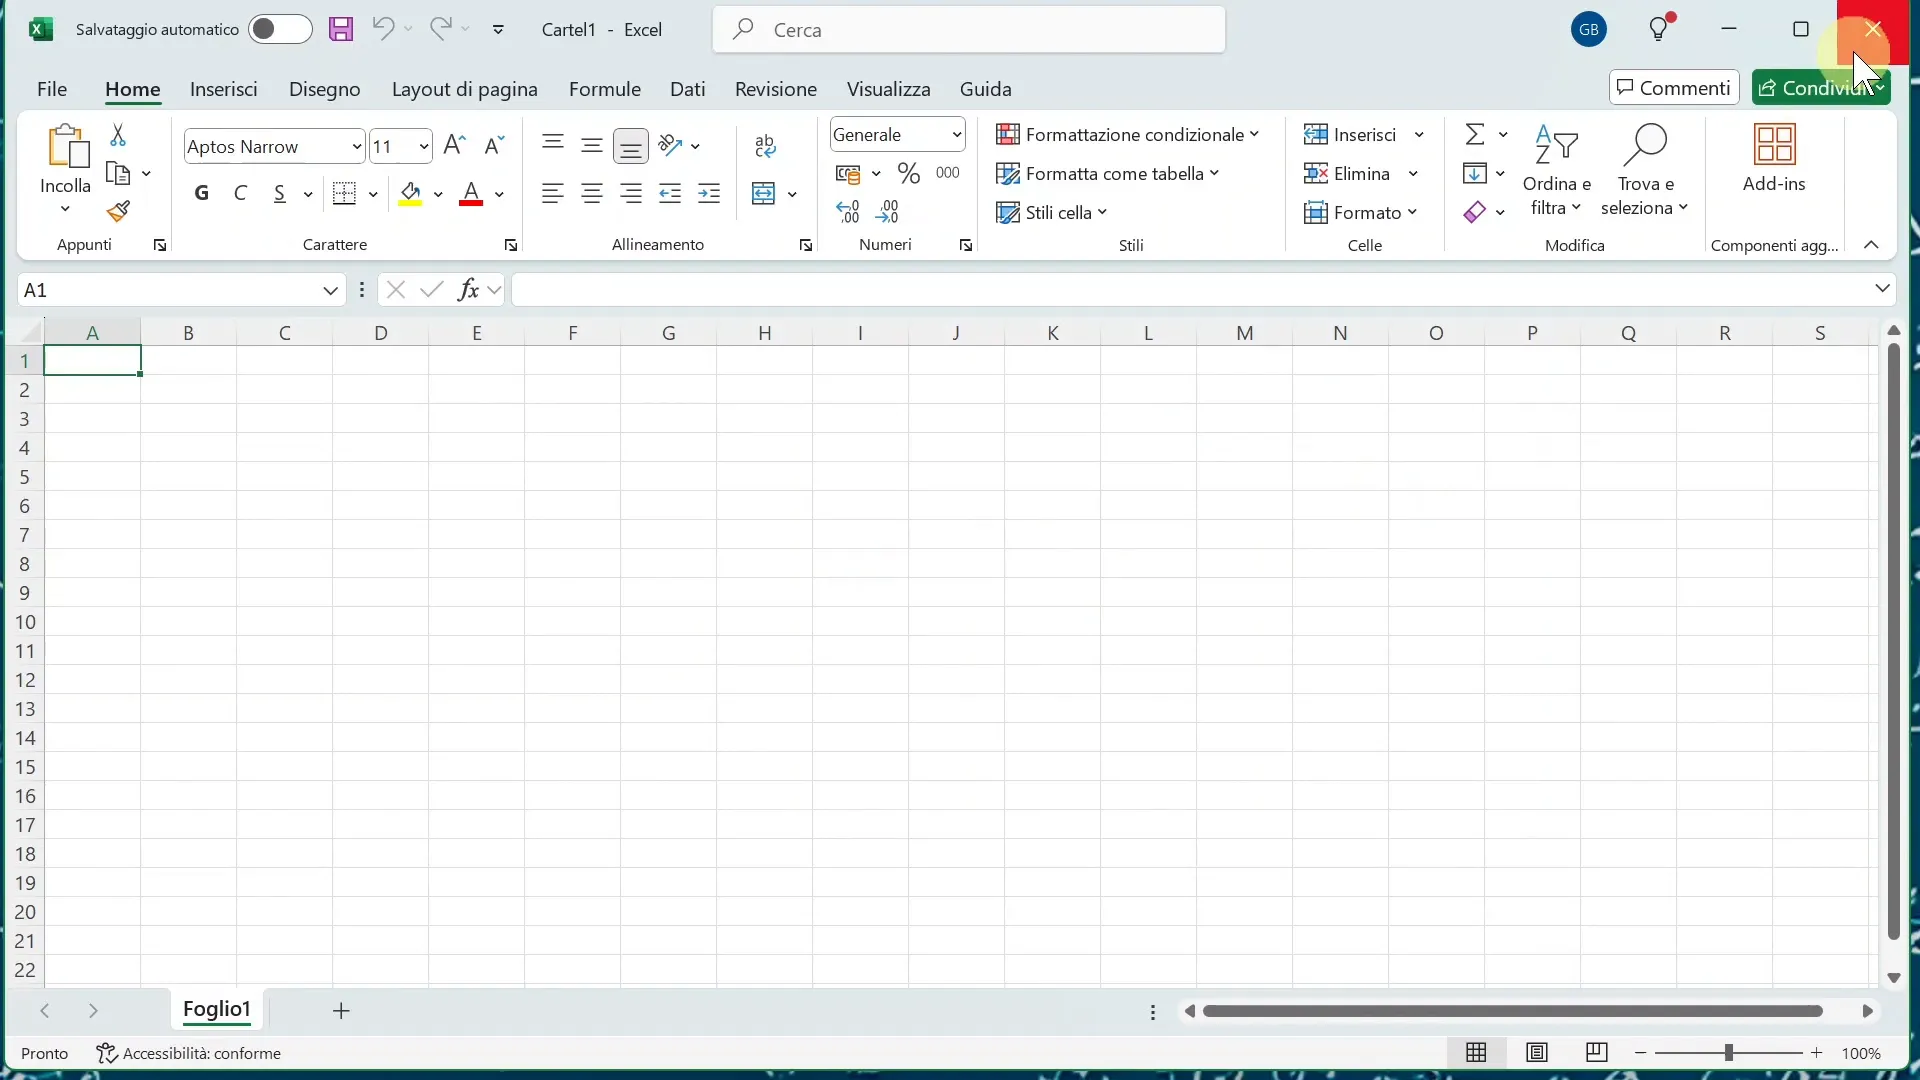Click the decrease indent icon
The image size is (1920, 1080).
[671, 194]
